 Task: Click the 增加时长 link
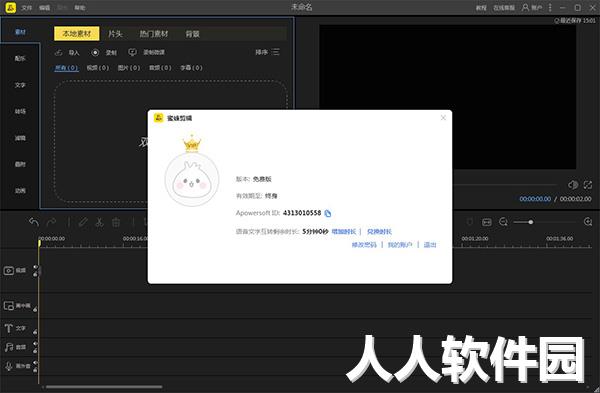click(x=344, y=232)
